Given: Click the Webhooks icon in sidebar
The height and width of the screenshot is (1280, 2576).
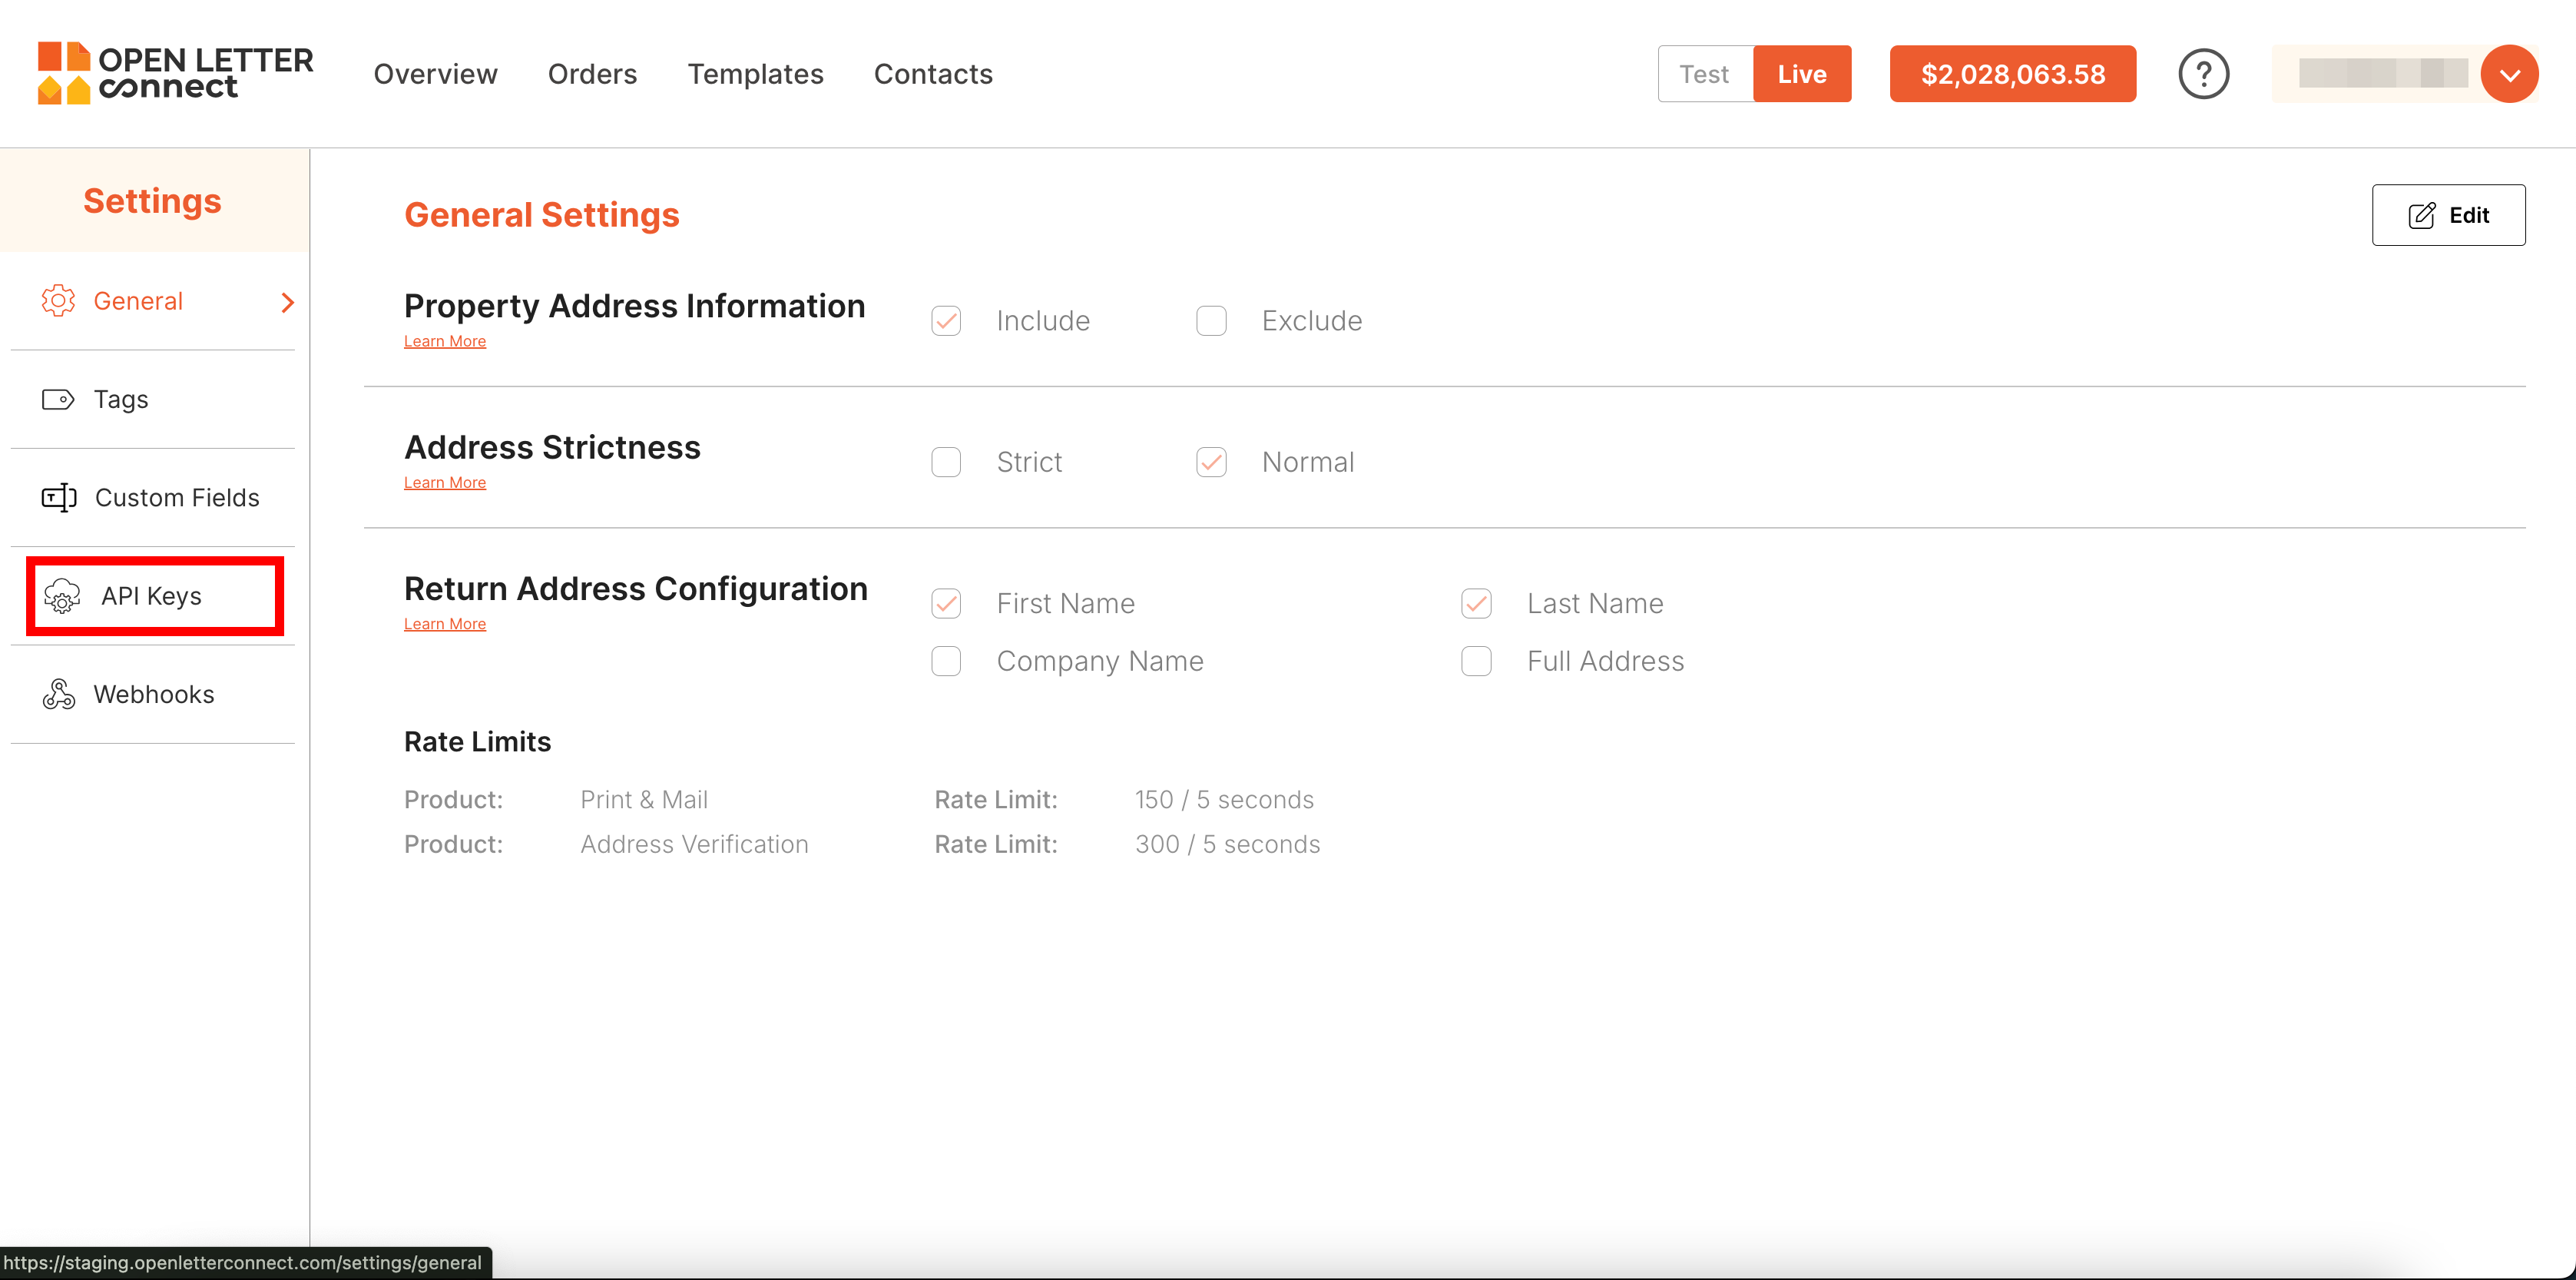Looking at the screenshot, I should 59,694.
